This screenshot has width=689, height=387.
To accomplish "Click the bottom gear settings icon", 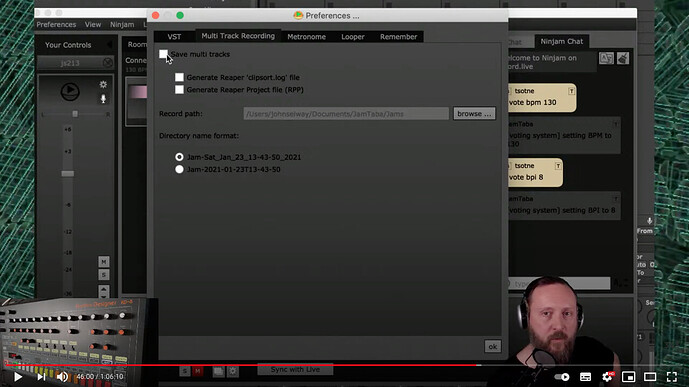I will click(233, 372).
